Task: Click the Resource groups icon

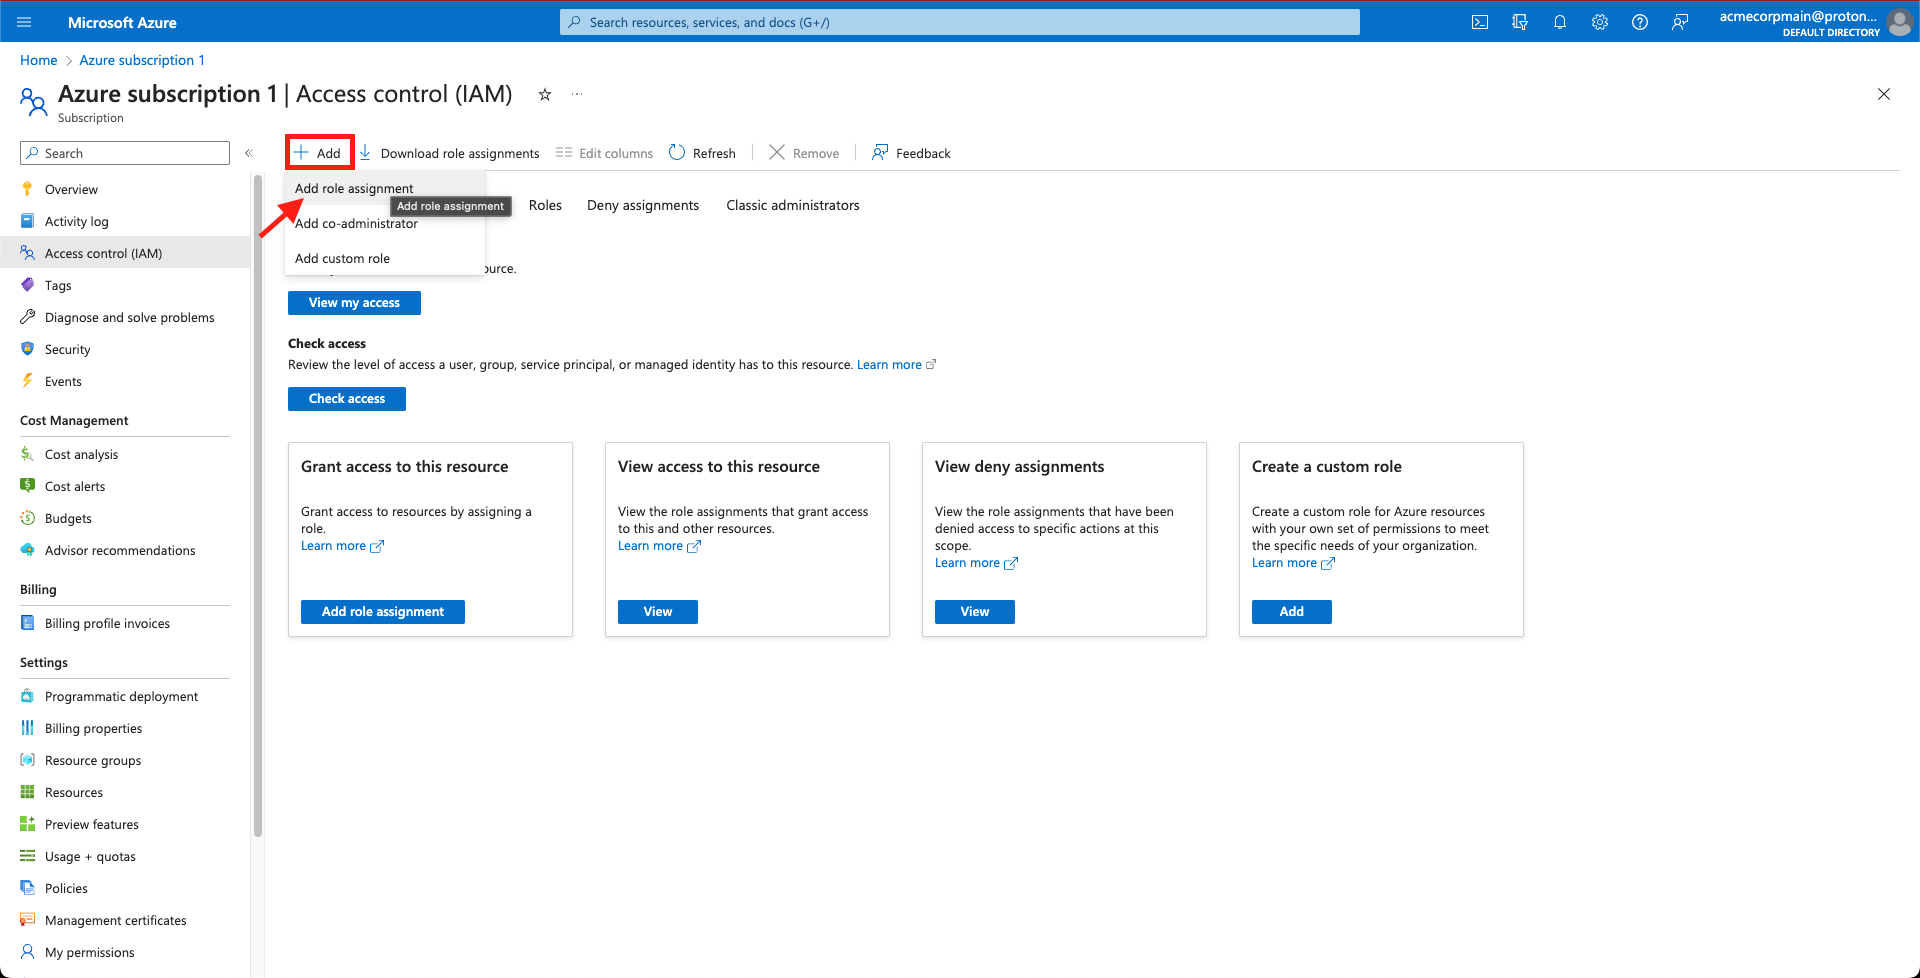Action: [x=27, y=760]
